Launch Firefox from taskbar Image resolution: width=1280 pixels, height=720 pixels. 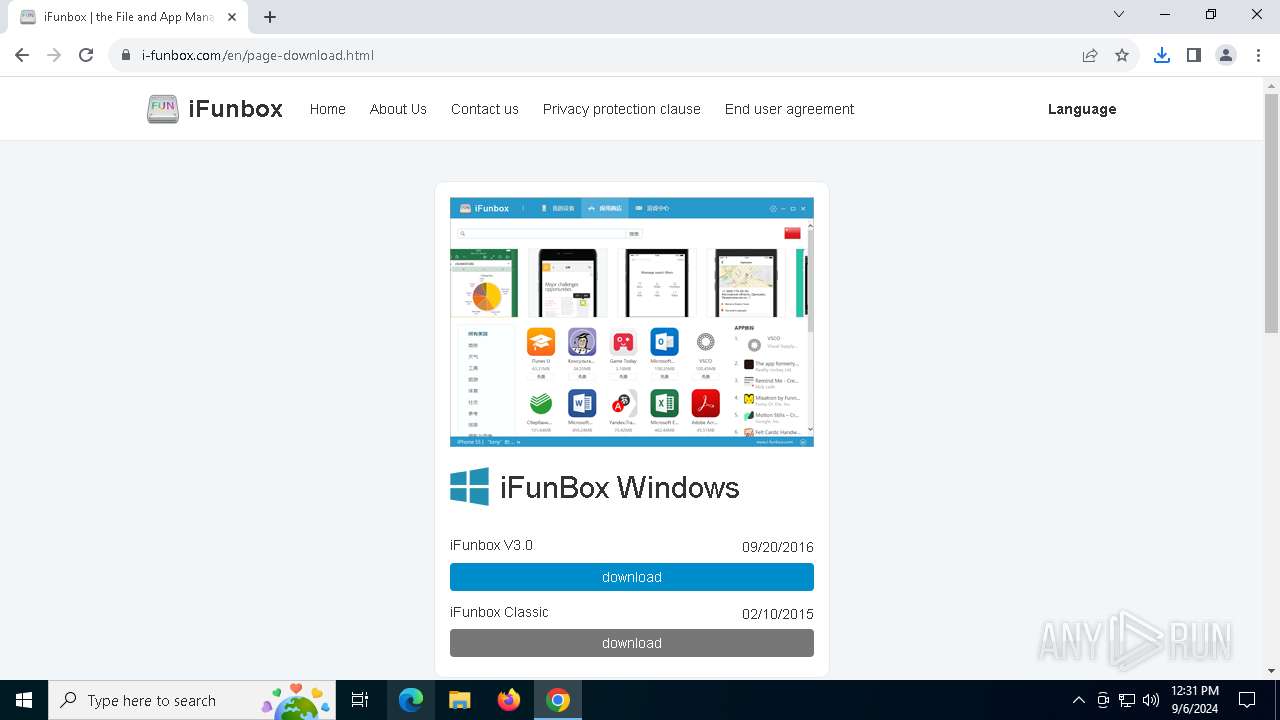(x=509, y=700)
